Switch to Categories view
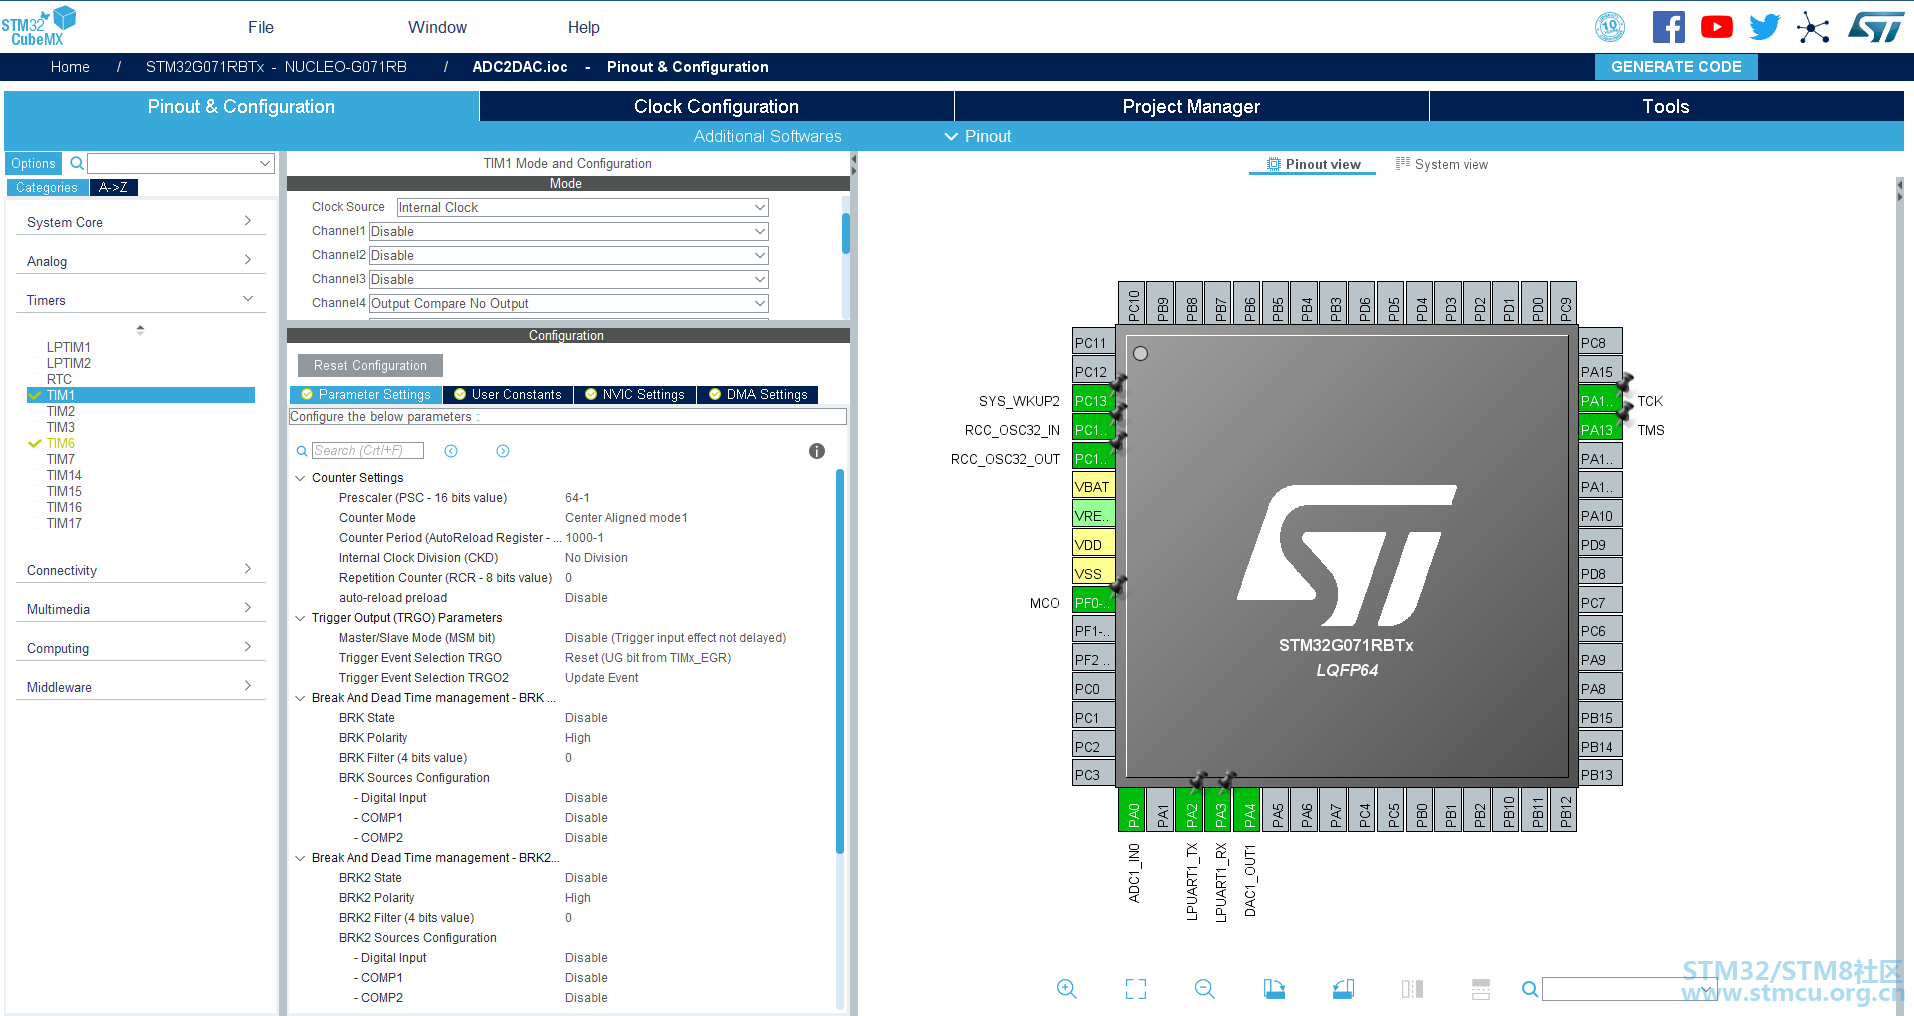 [x=47, y=187]
